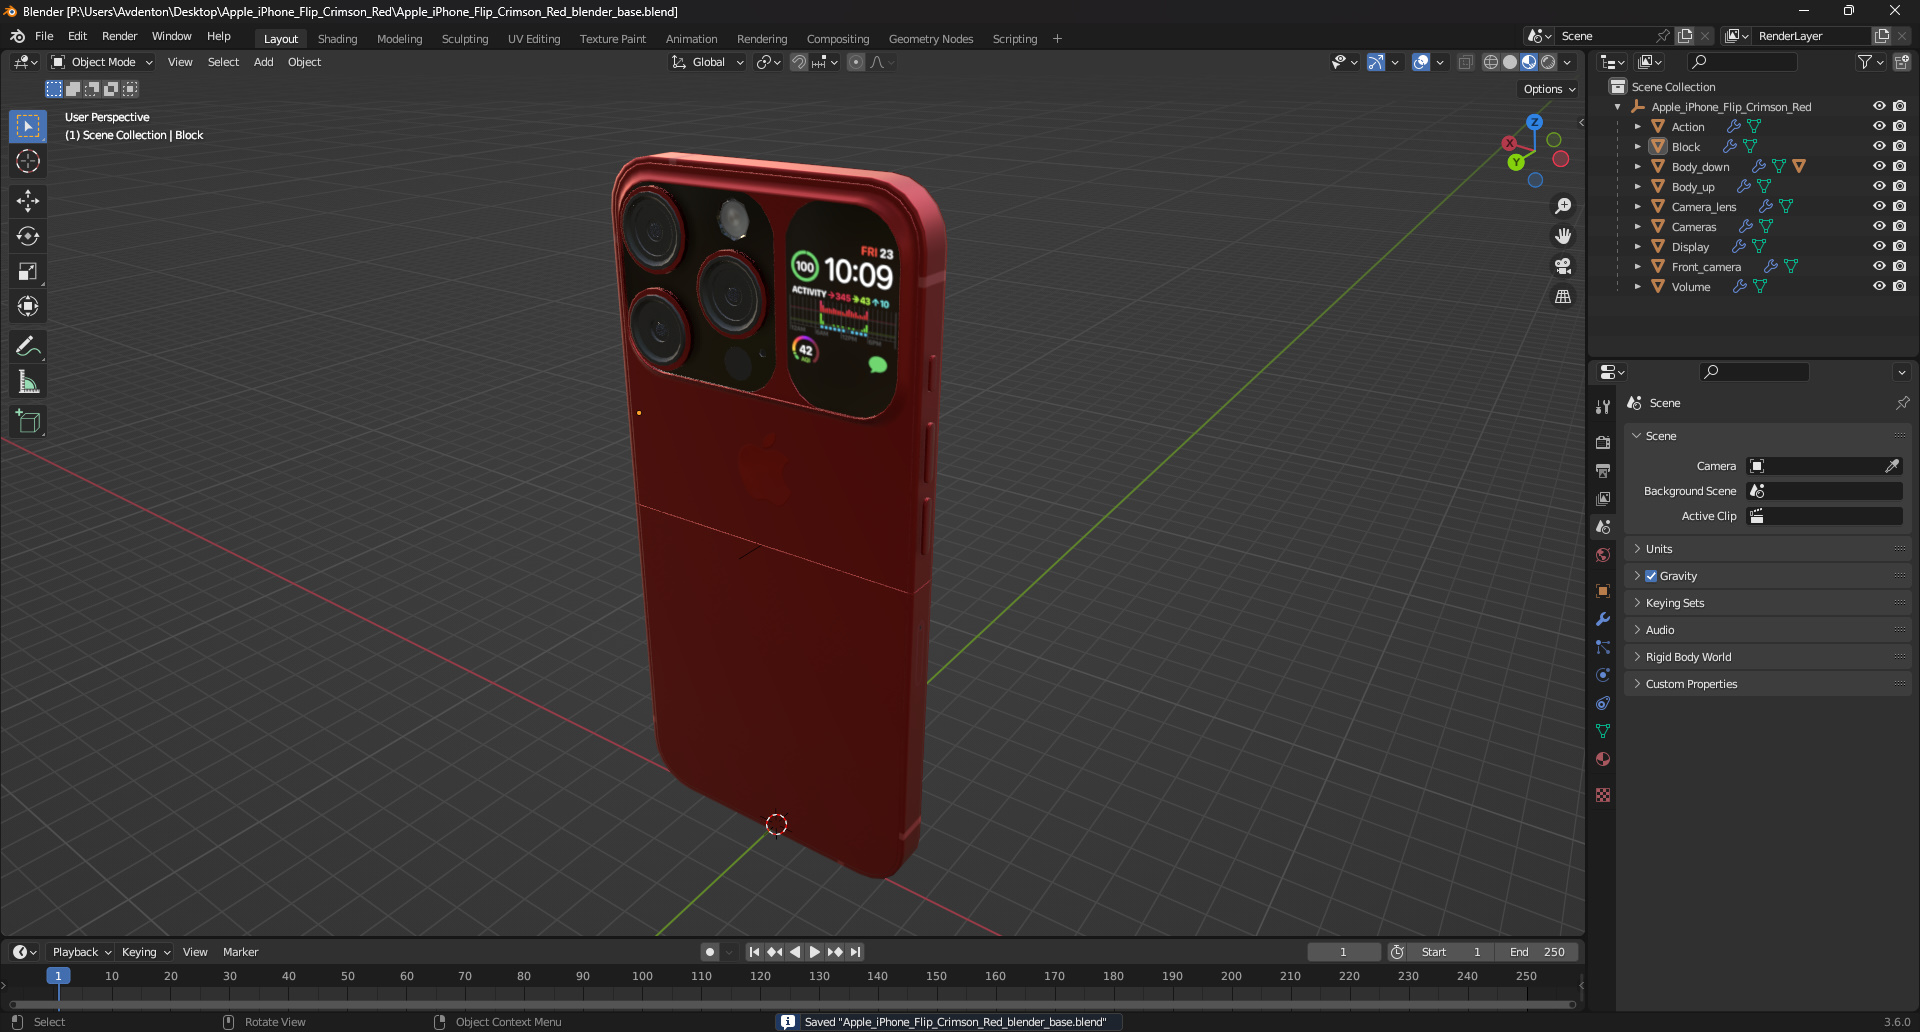This screenshot has height=1032, width=1920.
Task: Click the Pan view hand icon
Action: coord(1562,236)
